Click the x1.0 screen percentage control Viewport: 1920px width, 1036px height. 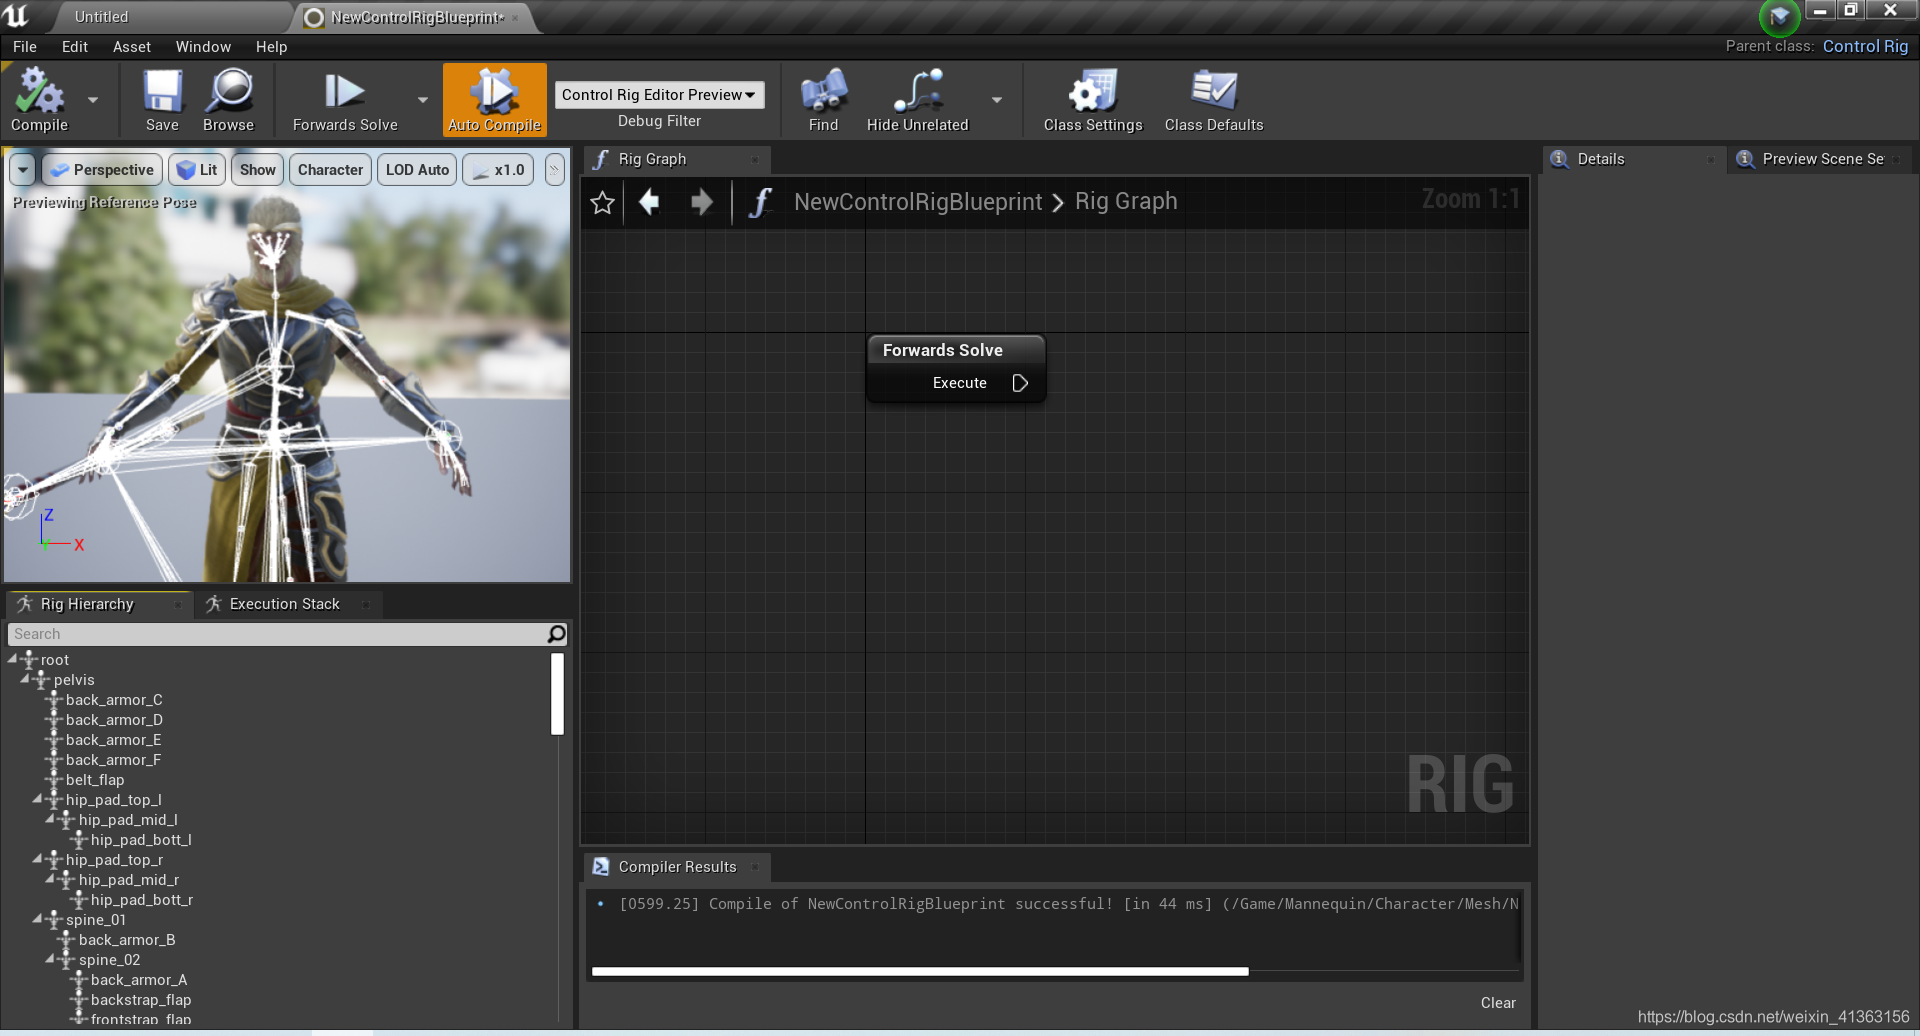(x=498, y=169)
